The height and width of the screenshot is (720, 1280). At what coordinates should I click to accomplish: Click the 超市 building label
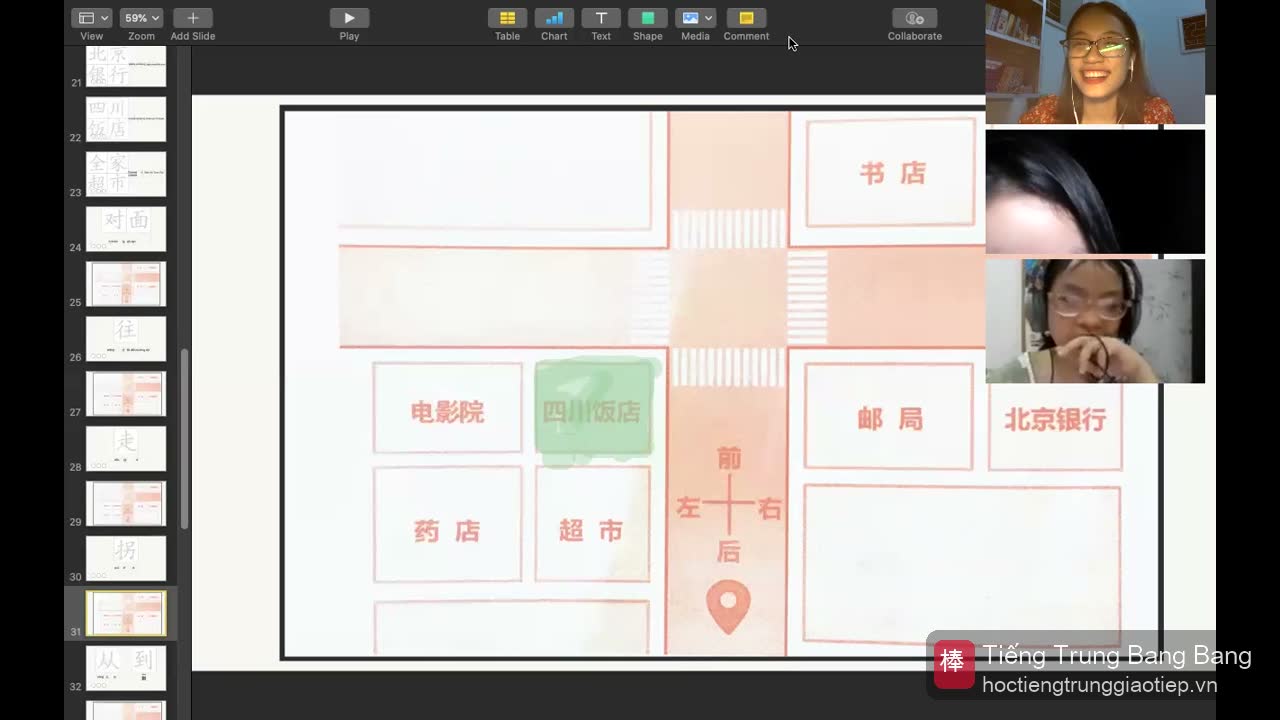click(x=591, y=531)
